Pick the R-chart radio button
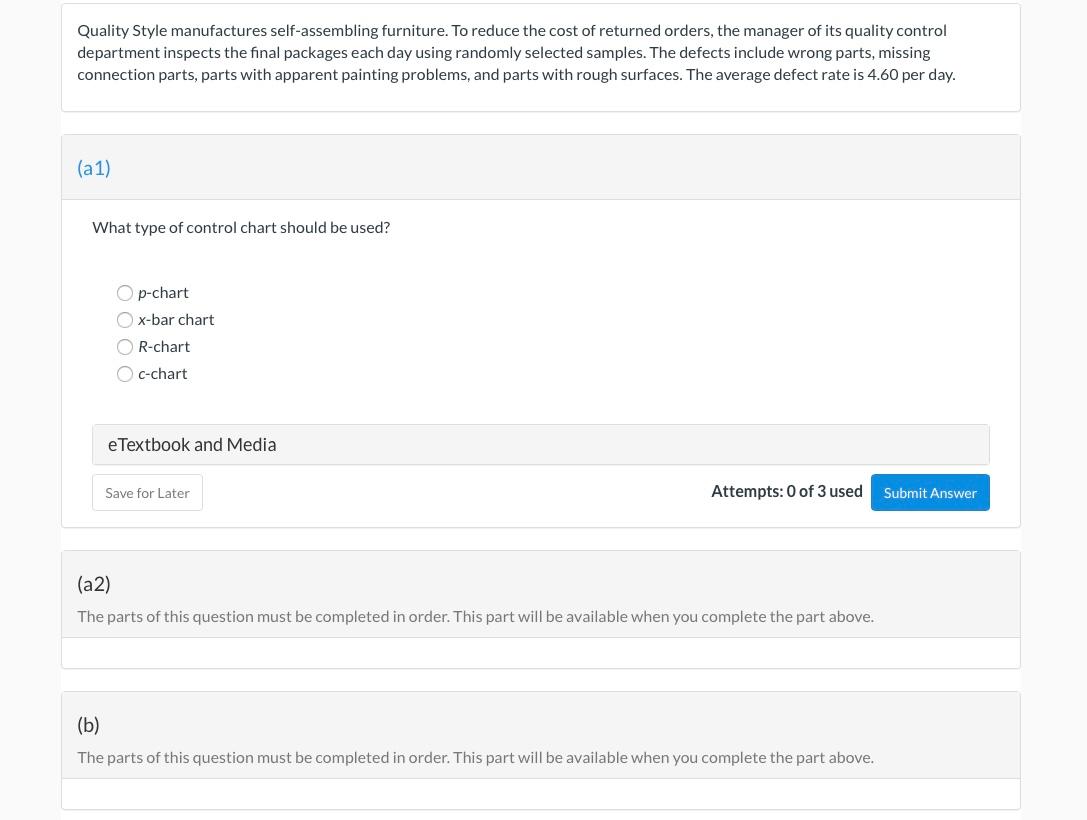Screen dimensions: 1087x820 pos(125,347)
